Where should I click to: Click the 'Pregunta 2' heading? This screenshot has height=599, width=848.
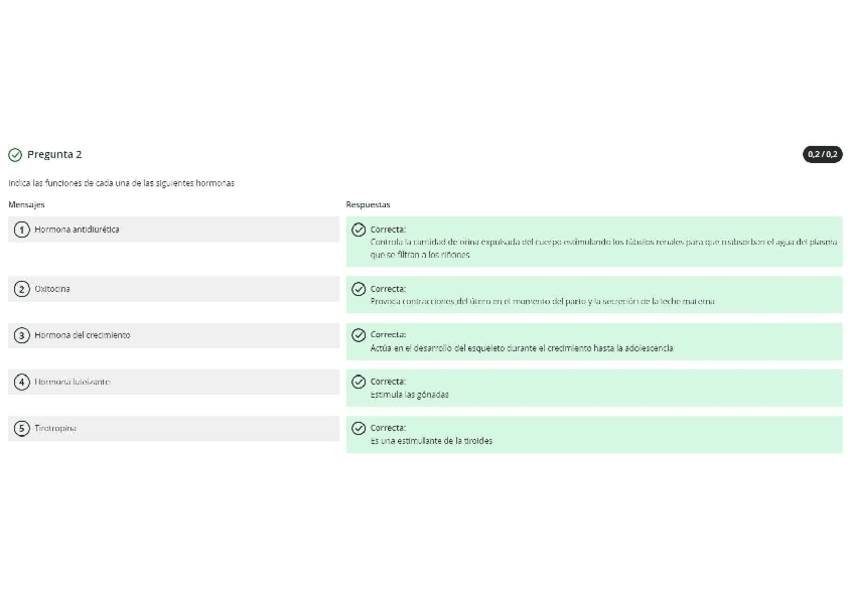pyautogui.click(x=54, y=155)
